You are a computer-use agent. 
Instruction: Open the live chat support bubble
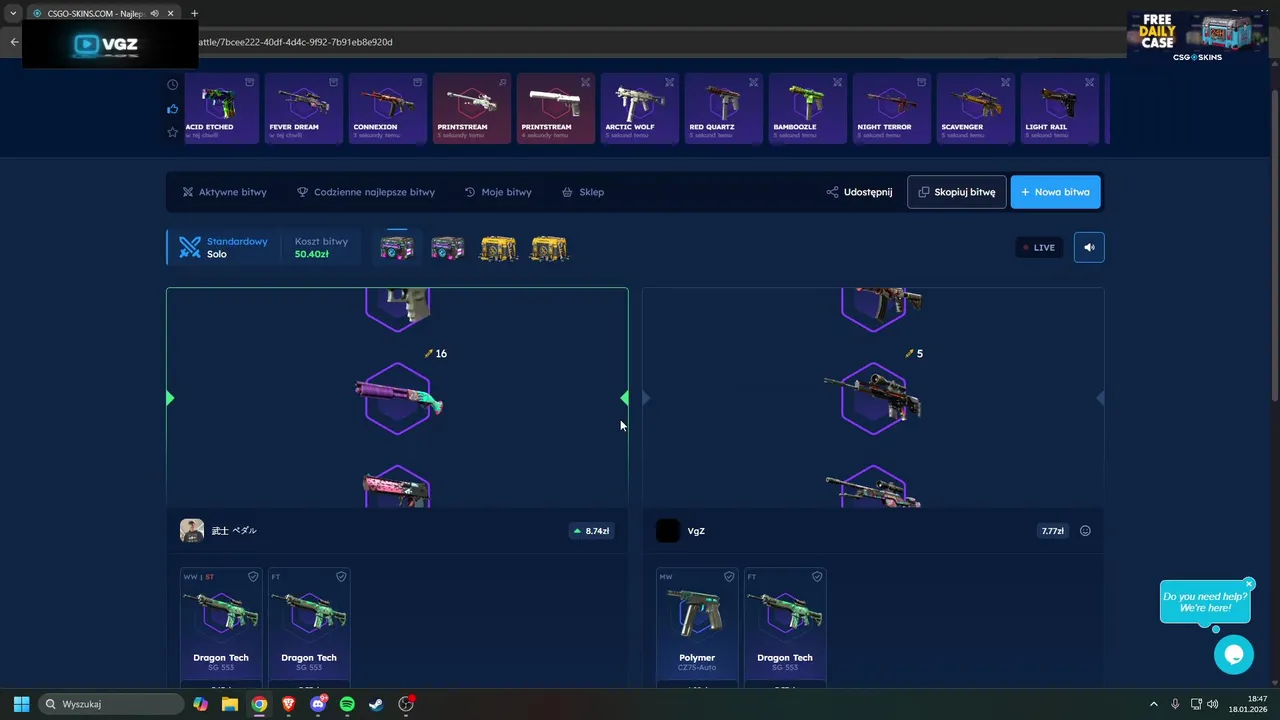1234,654
